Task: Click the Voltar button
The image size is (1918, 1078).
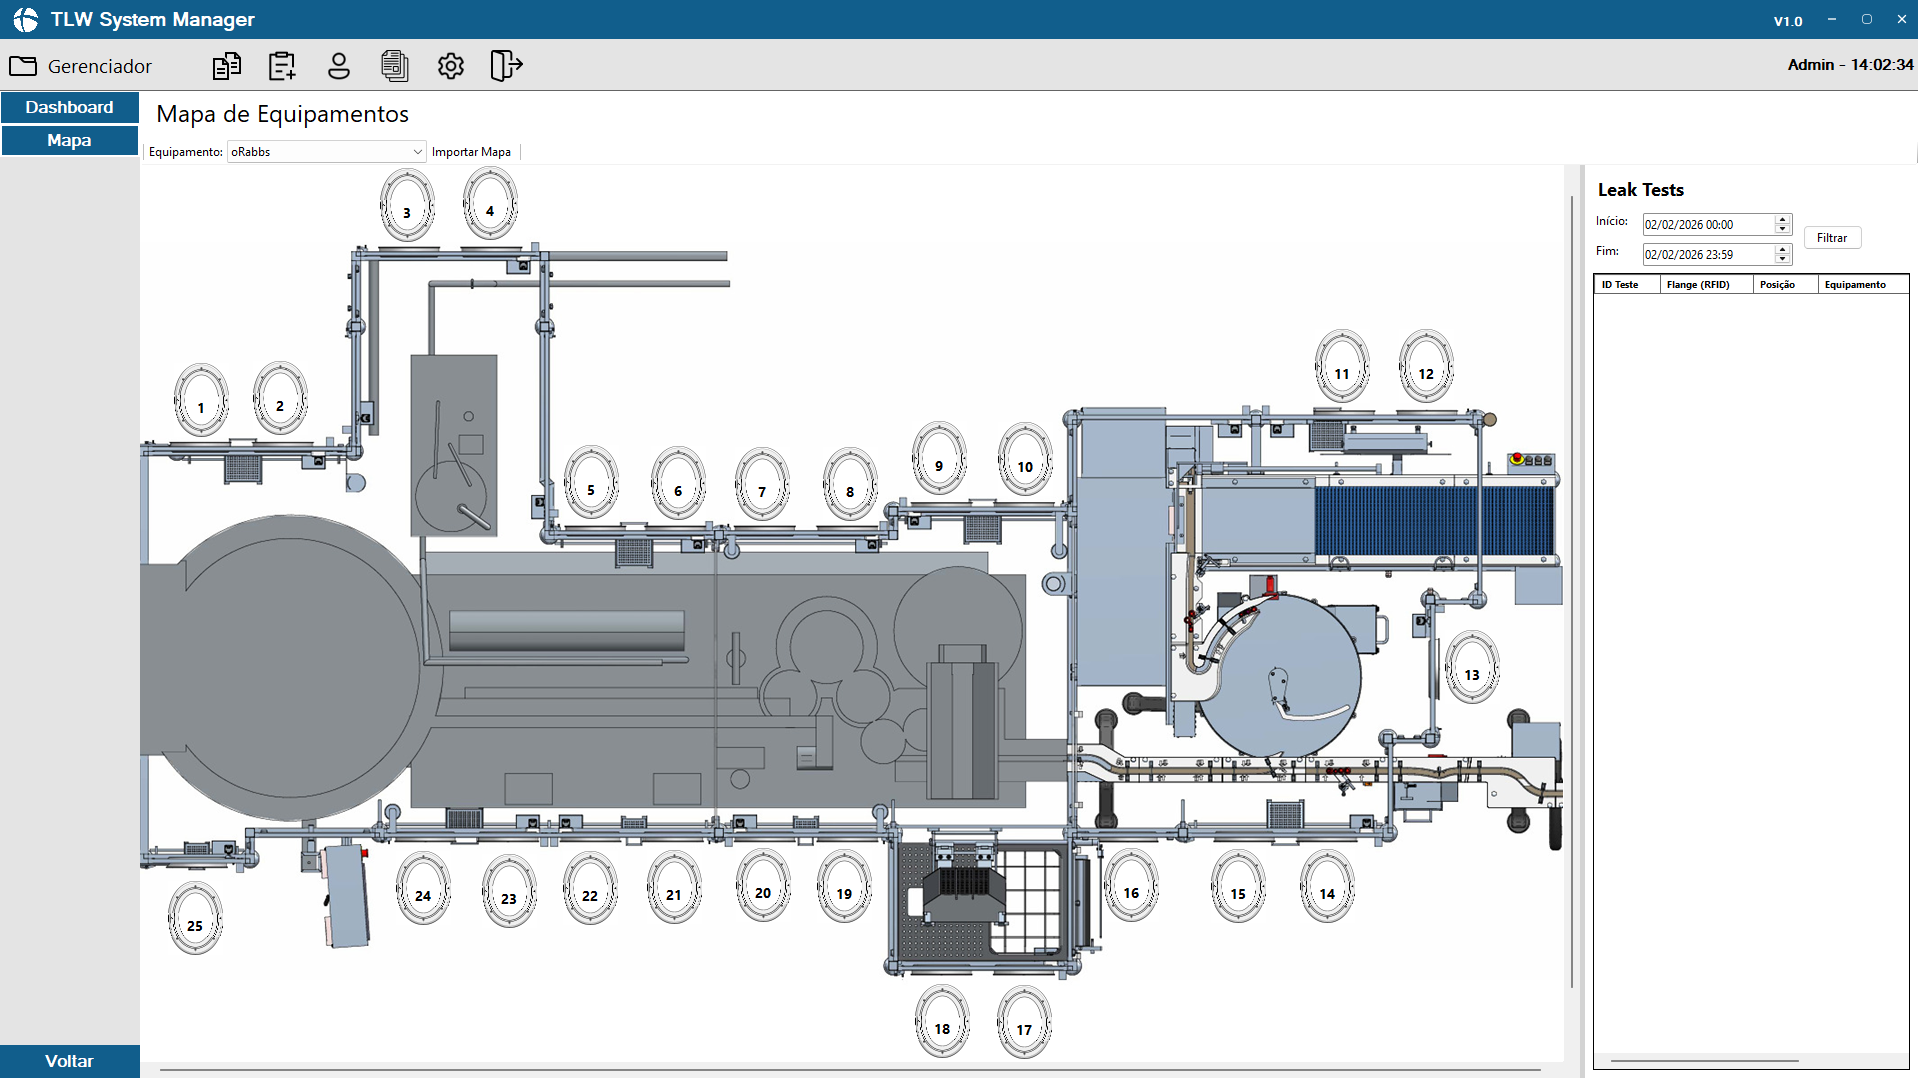Action: (69, 1061)
